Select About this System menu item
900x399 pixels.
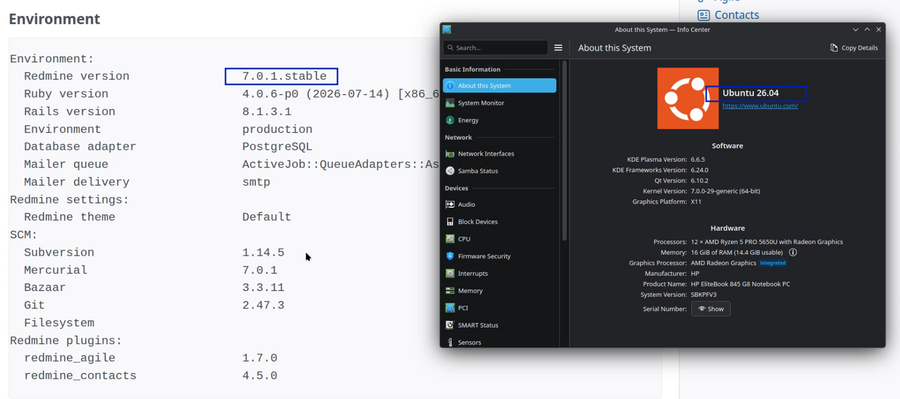(x=499, y=86)
